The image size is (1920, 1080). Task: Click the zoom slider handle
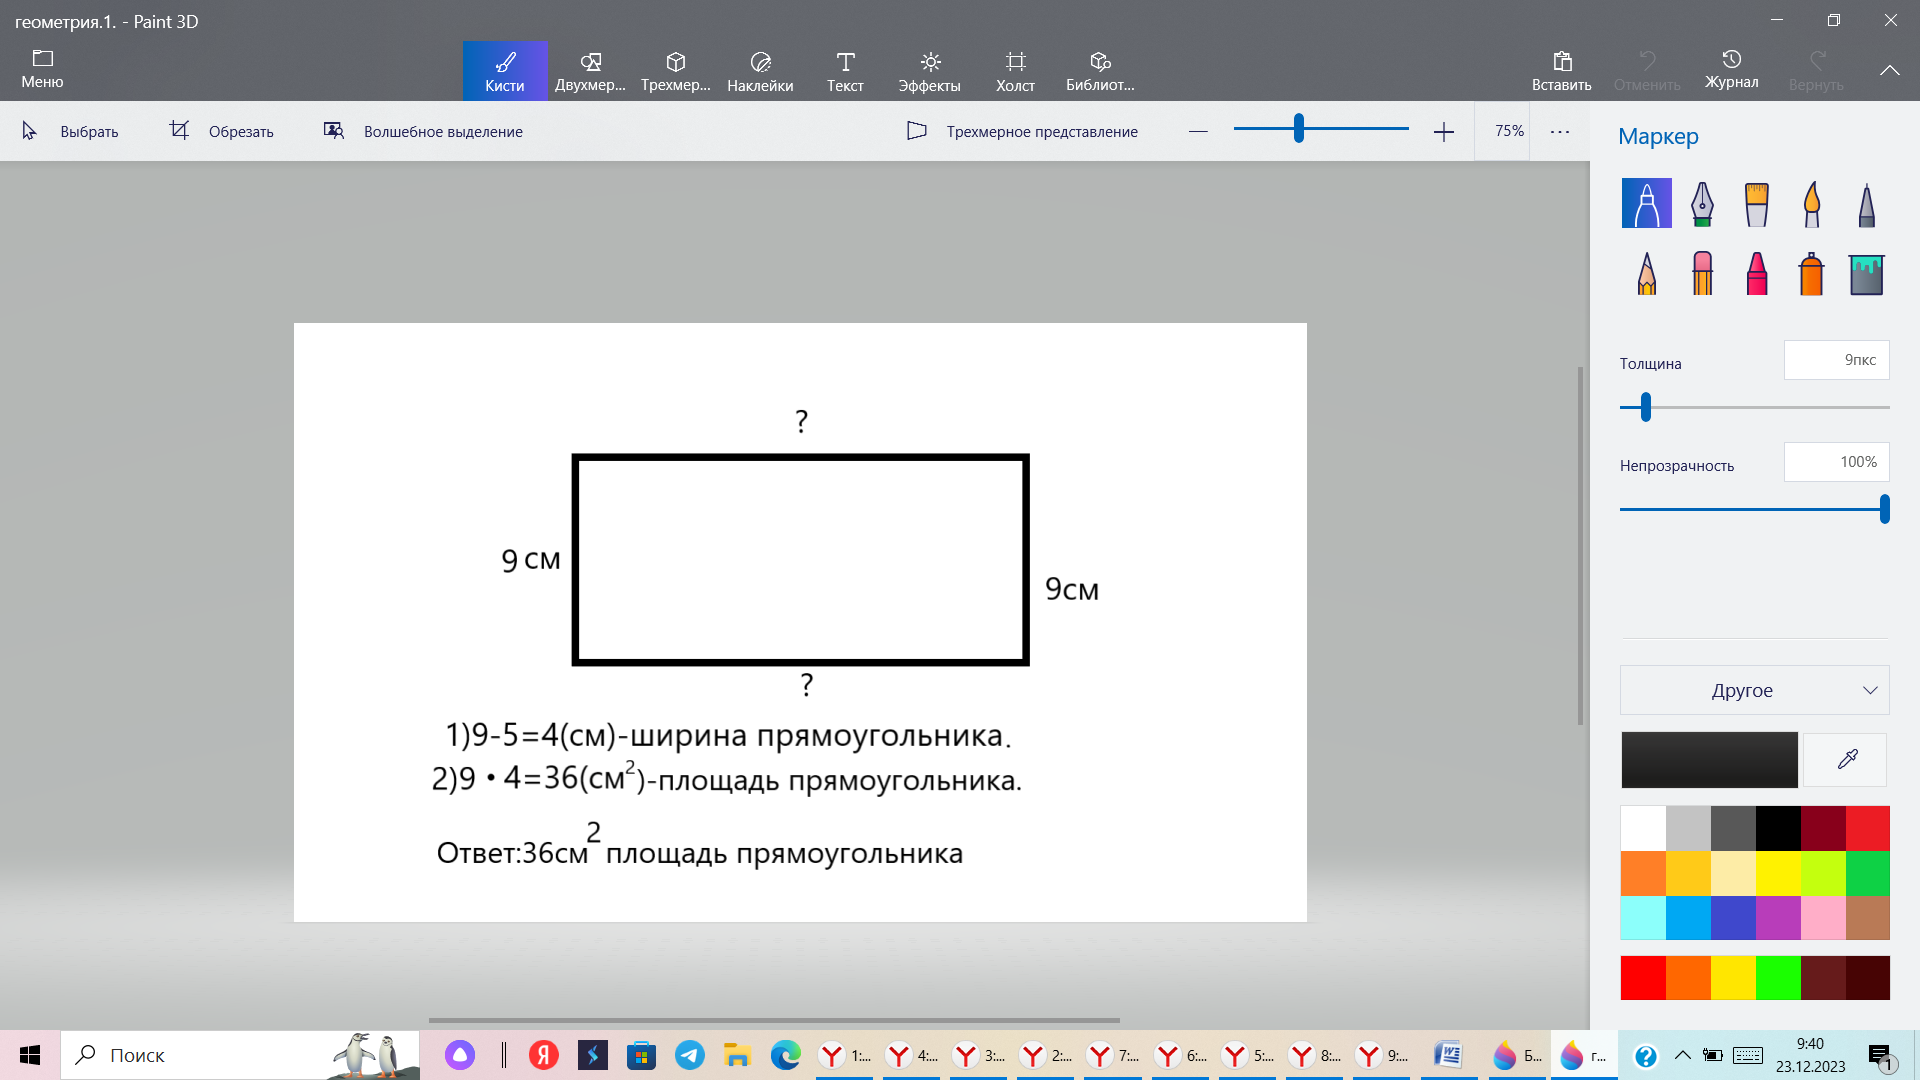(1298, 128)
